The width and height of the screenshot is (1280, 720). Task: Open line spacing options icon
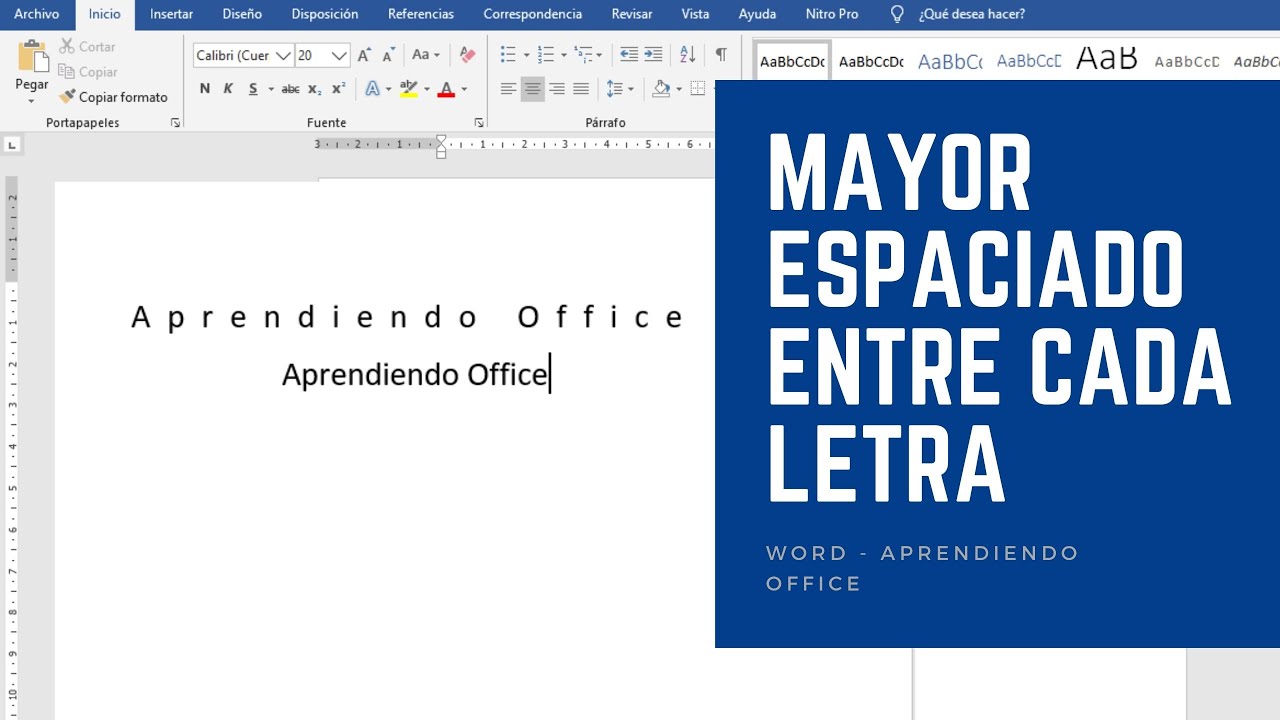click(x=614, y=89)
